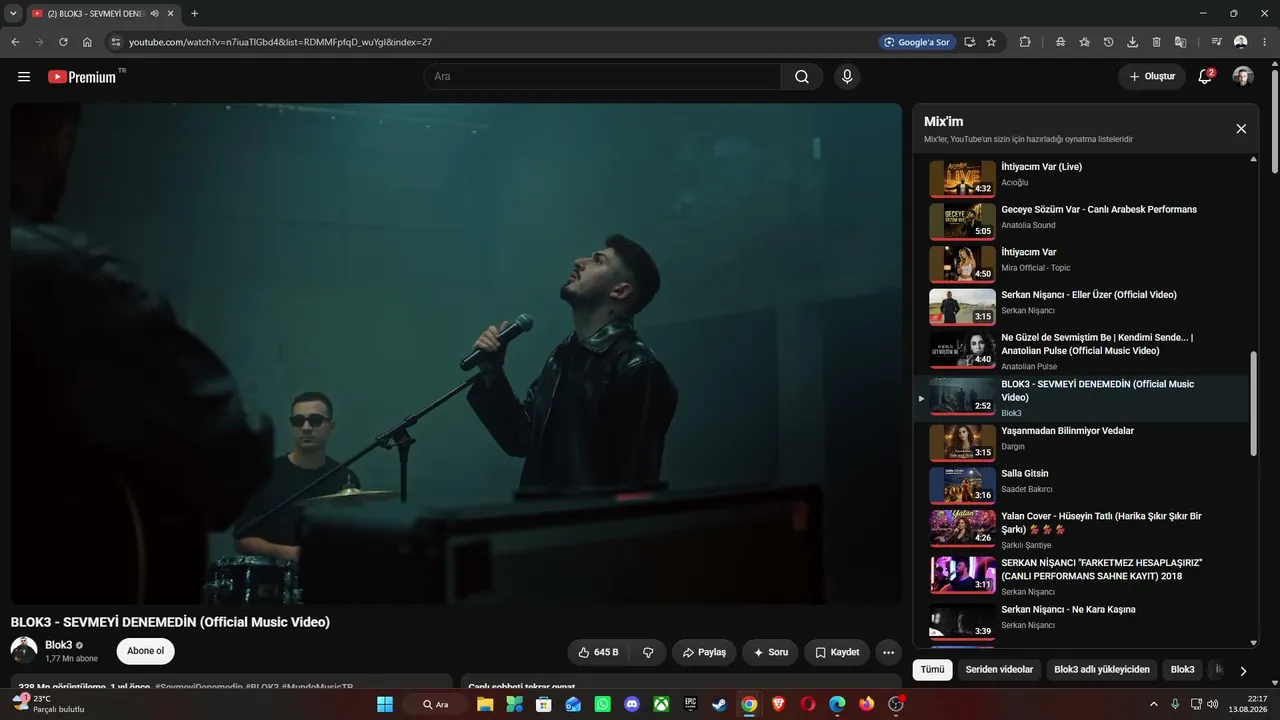Click Google'a Sor lens button
Viewport: 1280px width, 720px height.
[x=917, y=42]
